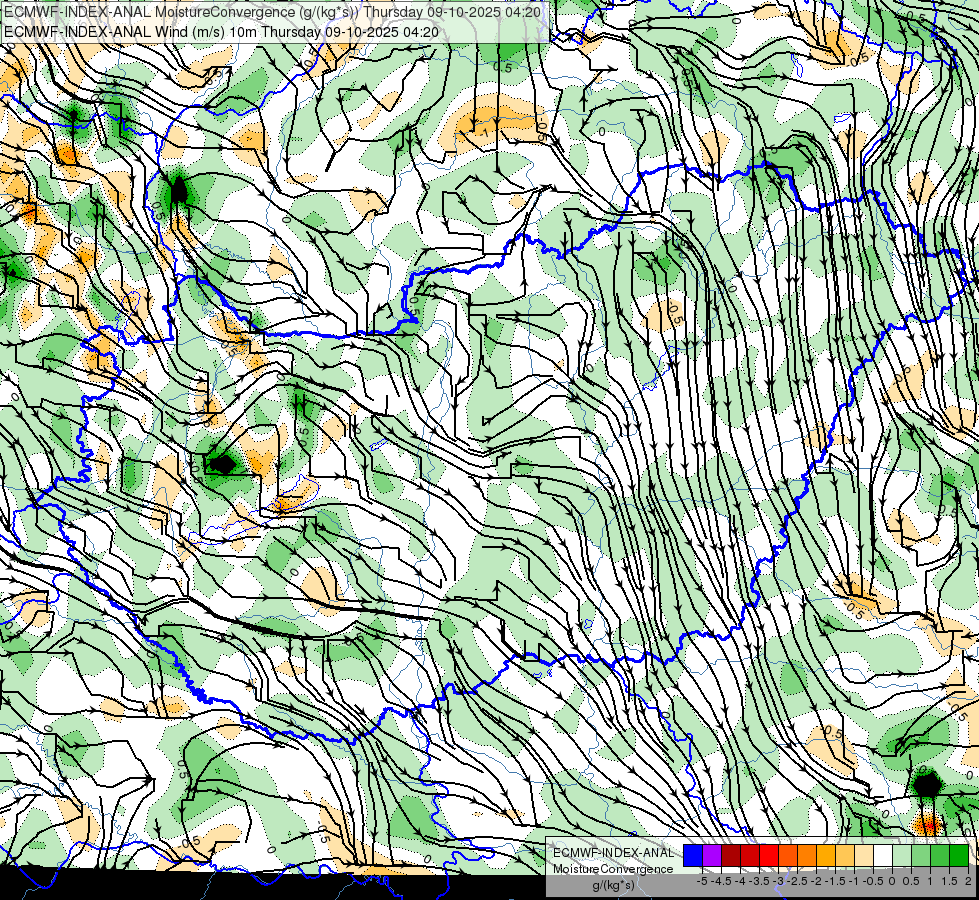Click the dark red legend swatch

tap(731, 856)
